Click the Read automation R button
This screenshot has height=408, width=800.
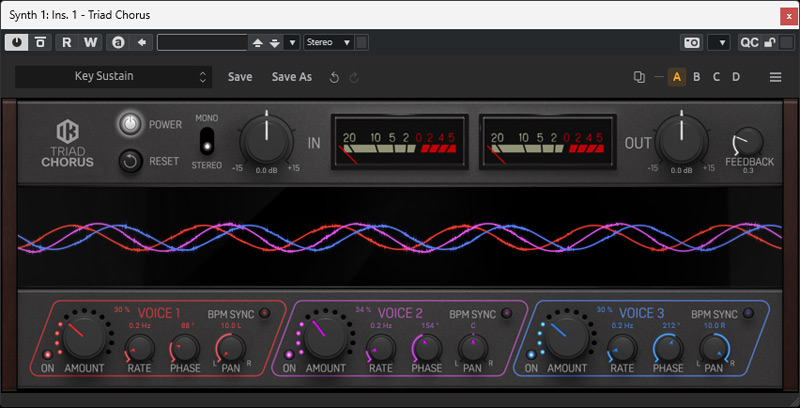(66, 42)
